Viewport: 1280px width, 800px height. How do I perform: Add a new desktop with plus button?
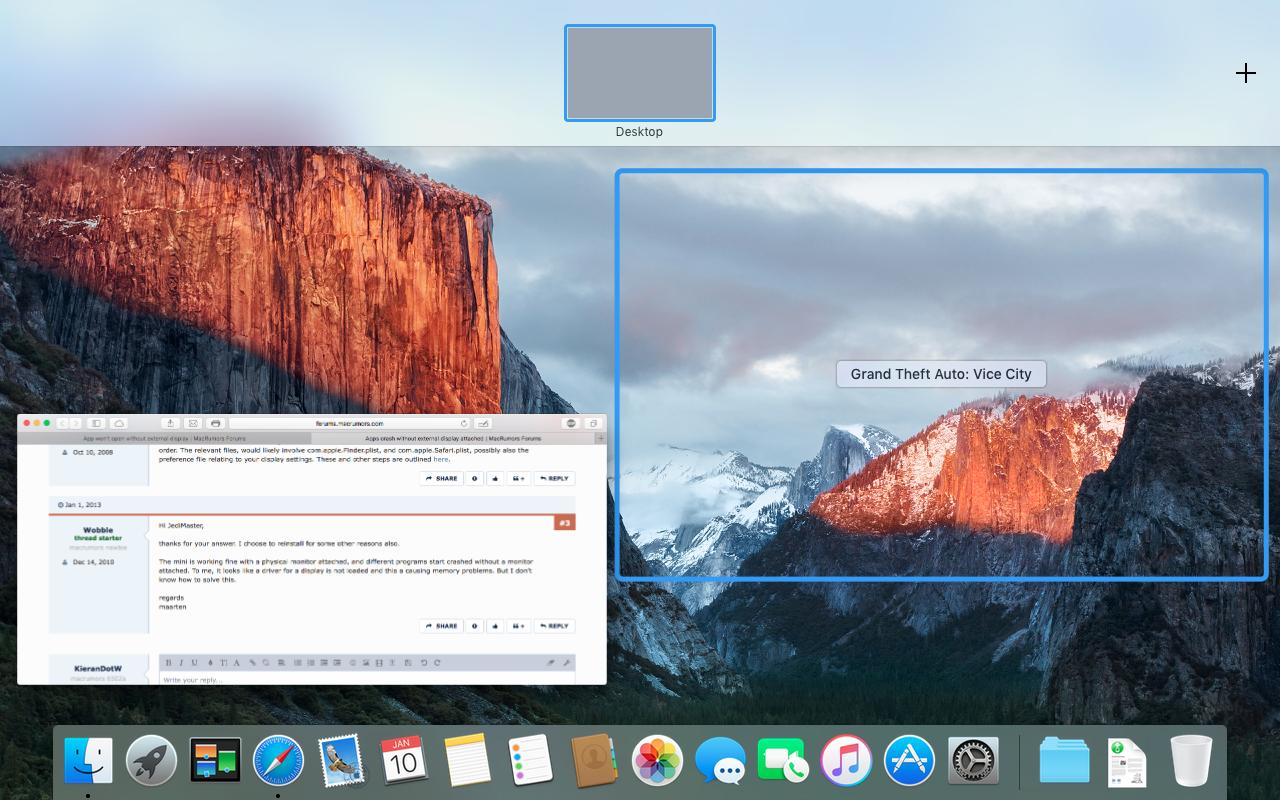pyautogui.click(x=1245, y=73)
